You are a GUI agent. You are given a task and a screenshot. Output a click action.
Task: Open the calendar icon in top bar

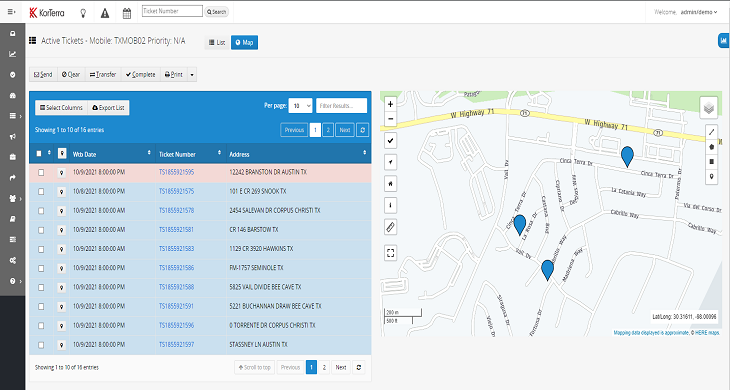click(x=127, y=13)
